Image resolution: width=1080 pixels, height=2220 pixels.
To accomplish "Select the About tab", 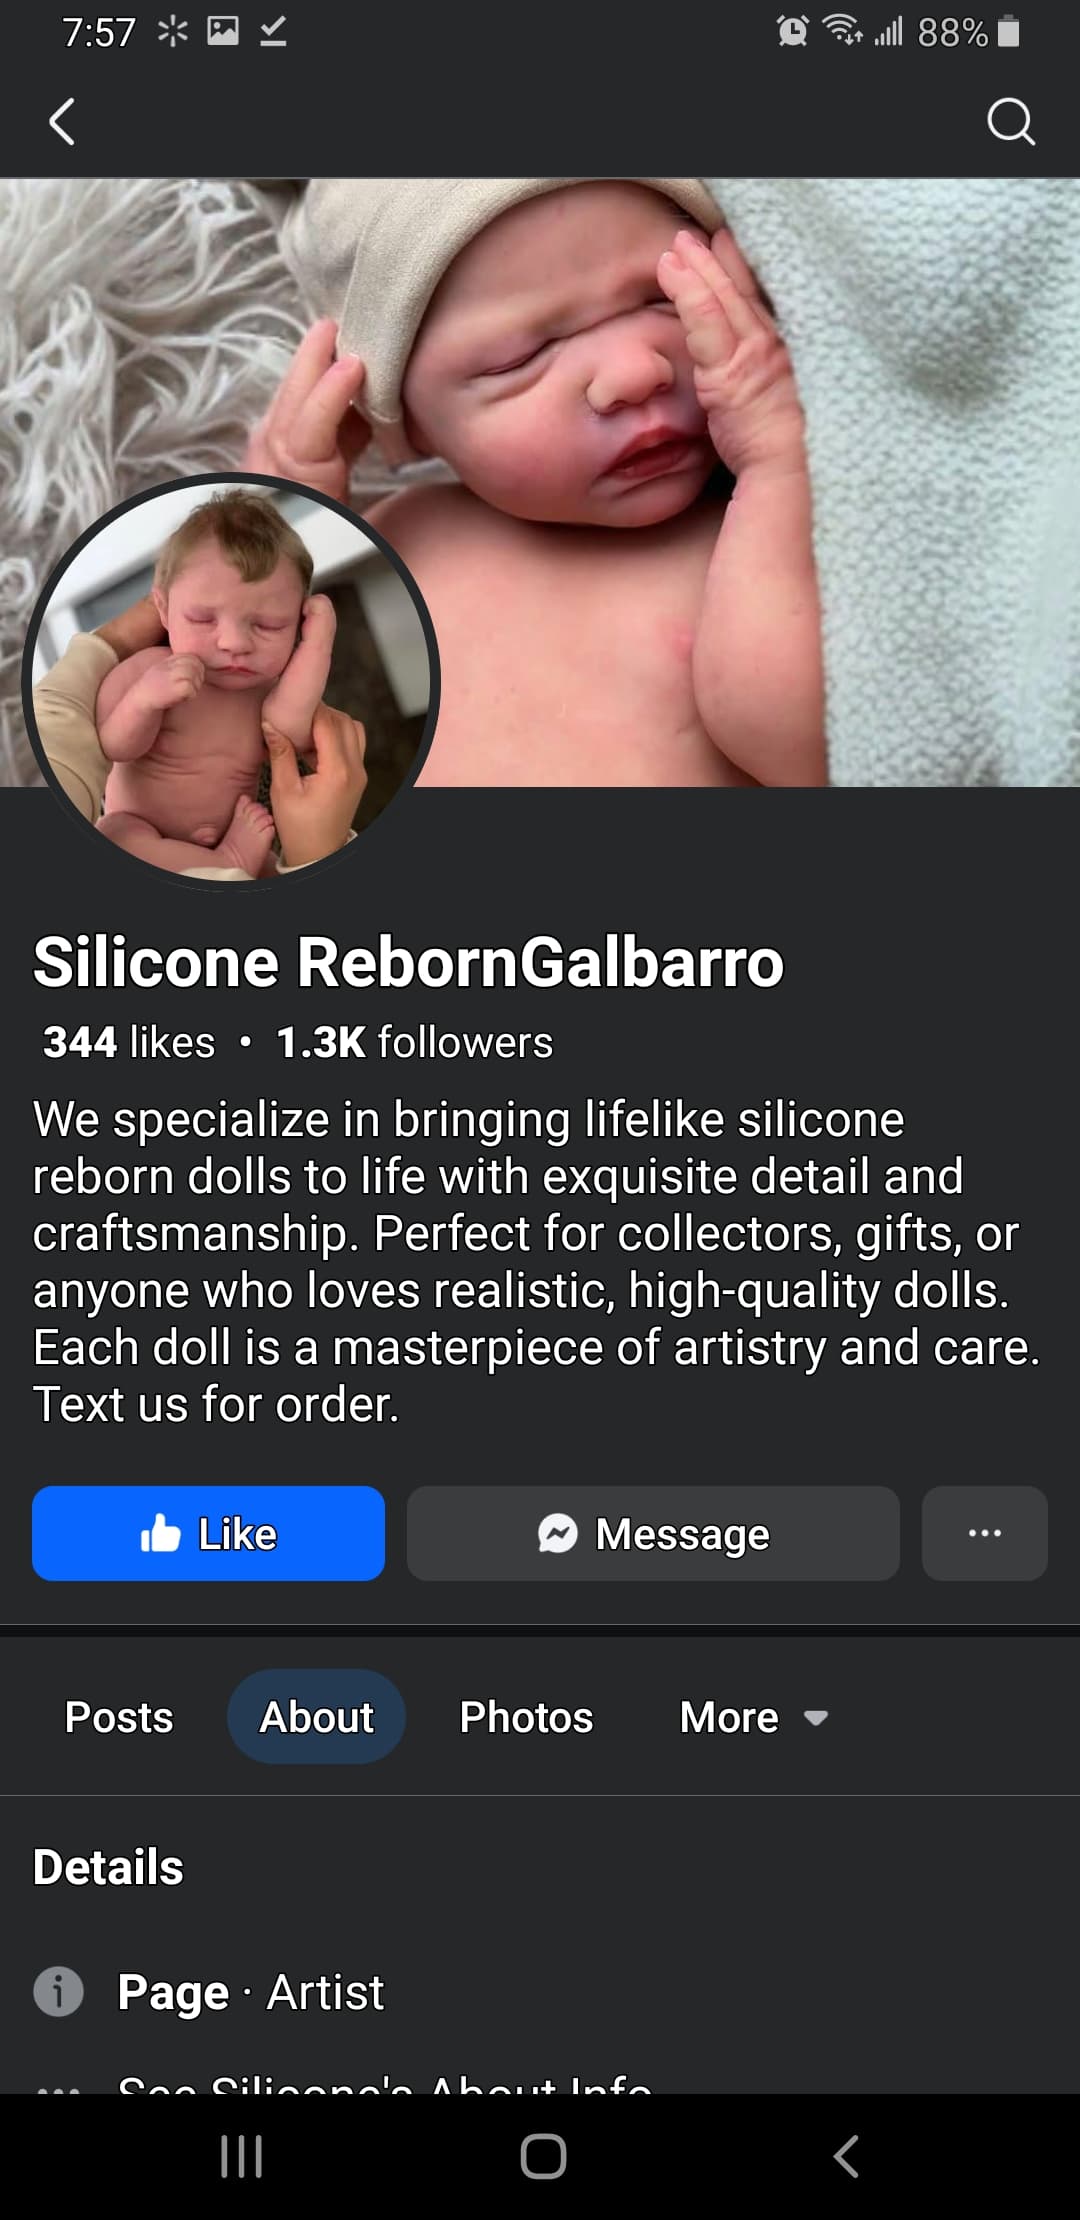I will 316,1716.
